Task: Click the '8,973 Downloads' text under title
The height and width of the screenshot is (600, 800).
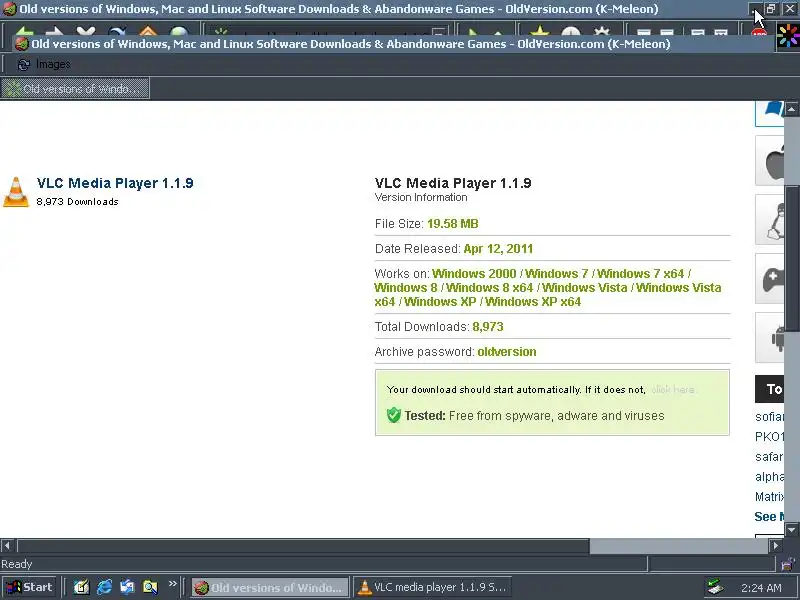Action: pos(78,202)
